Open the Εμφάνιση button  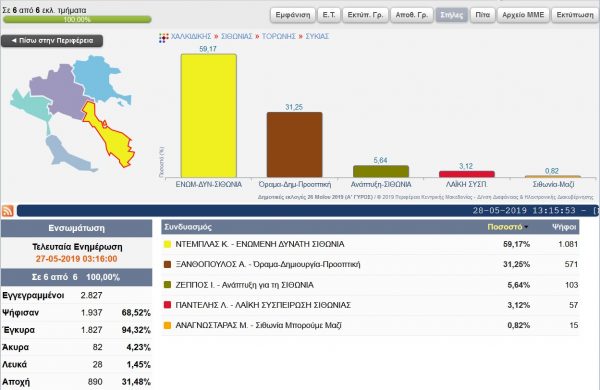tap(293, 15)
